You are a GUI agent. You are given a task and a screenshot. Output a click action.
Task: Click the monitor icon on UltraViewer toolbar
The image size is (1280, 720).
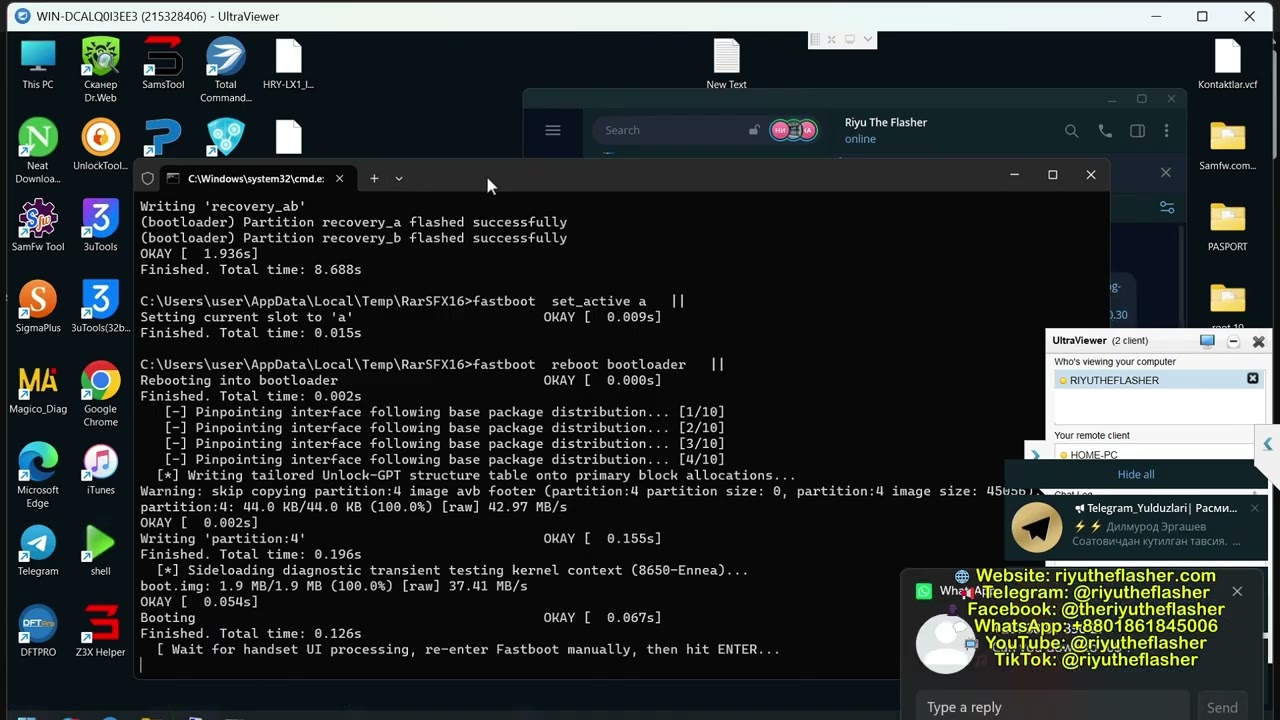pos(850,39)
